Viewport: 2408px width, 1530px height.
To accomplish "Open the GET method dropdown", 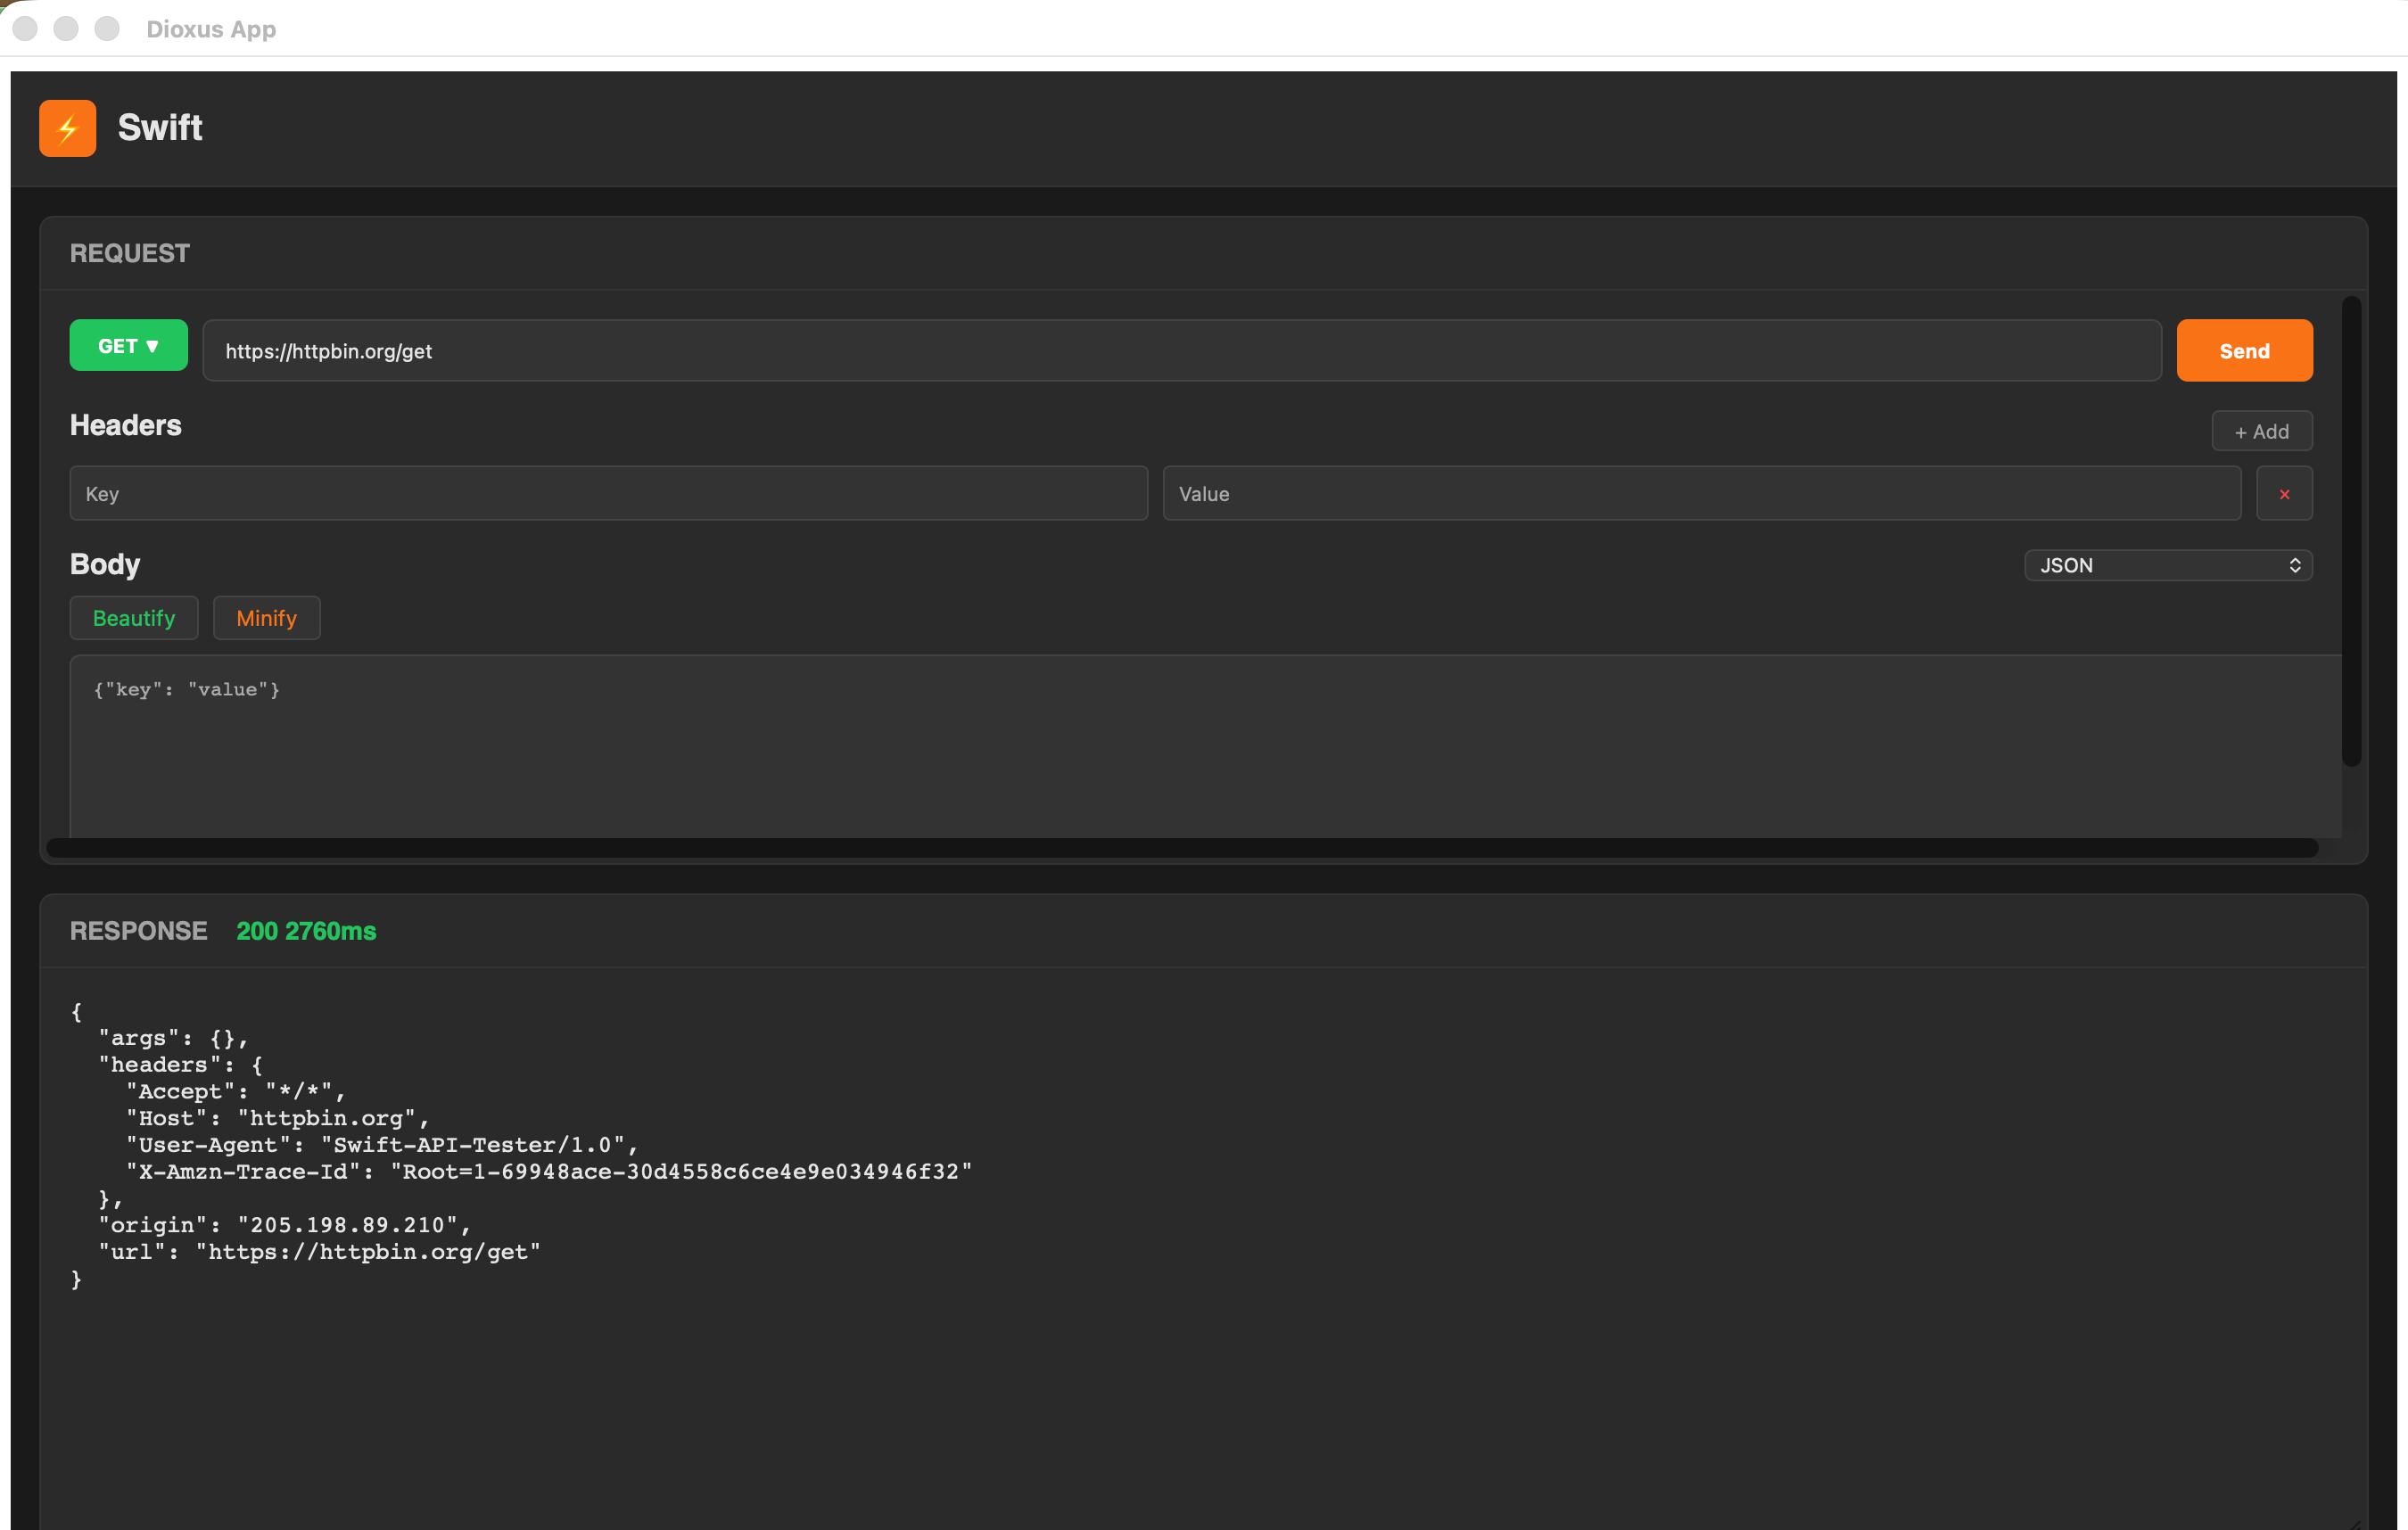I will coord(128,346).
